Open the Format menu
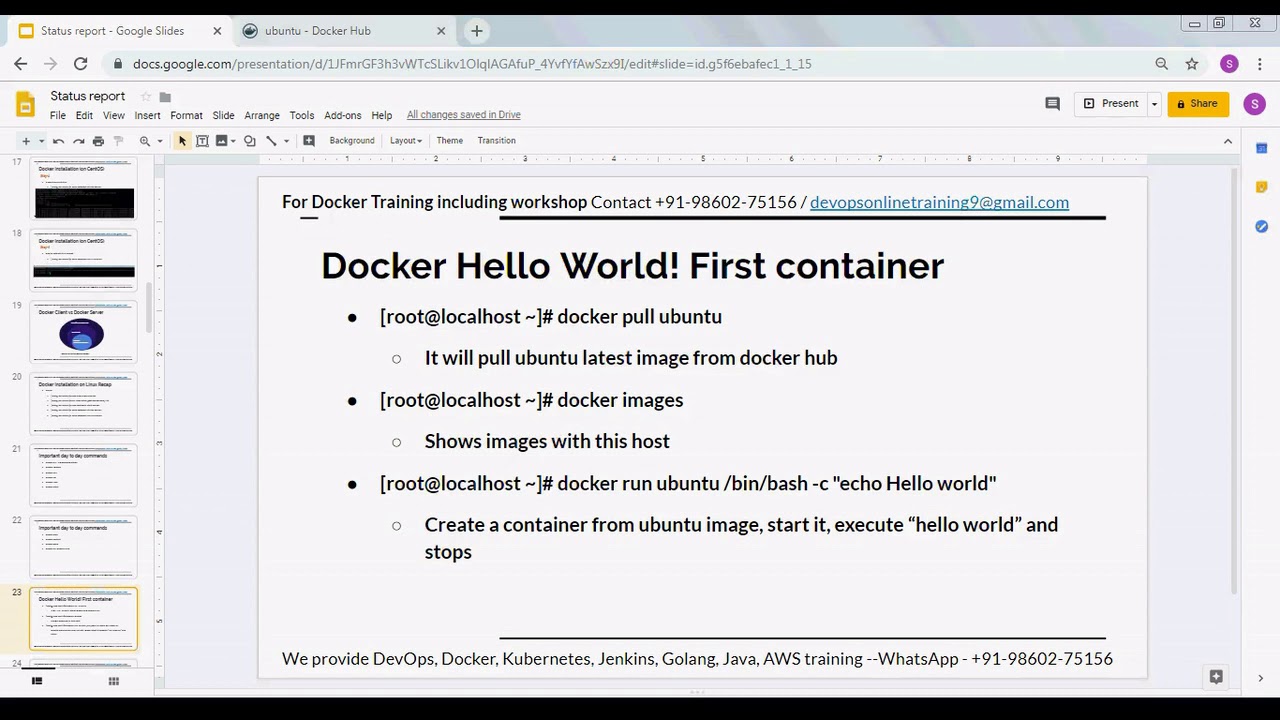The height and width of the screenshot is (720, 1280). click(x=186, y=116)
